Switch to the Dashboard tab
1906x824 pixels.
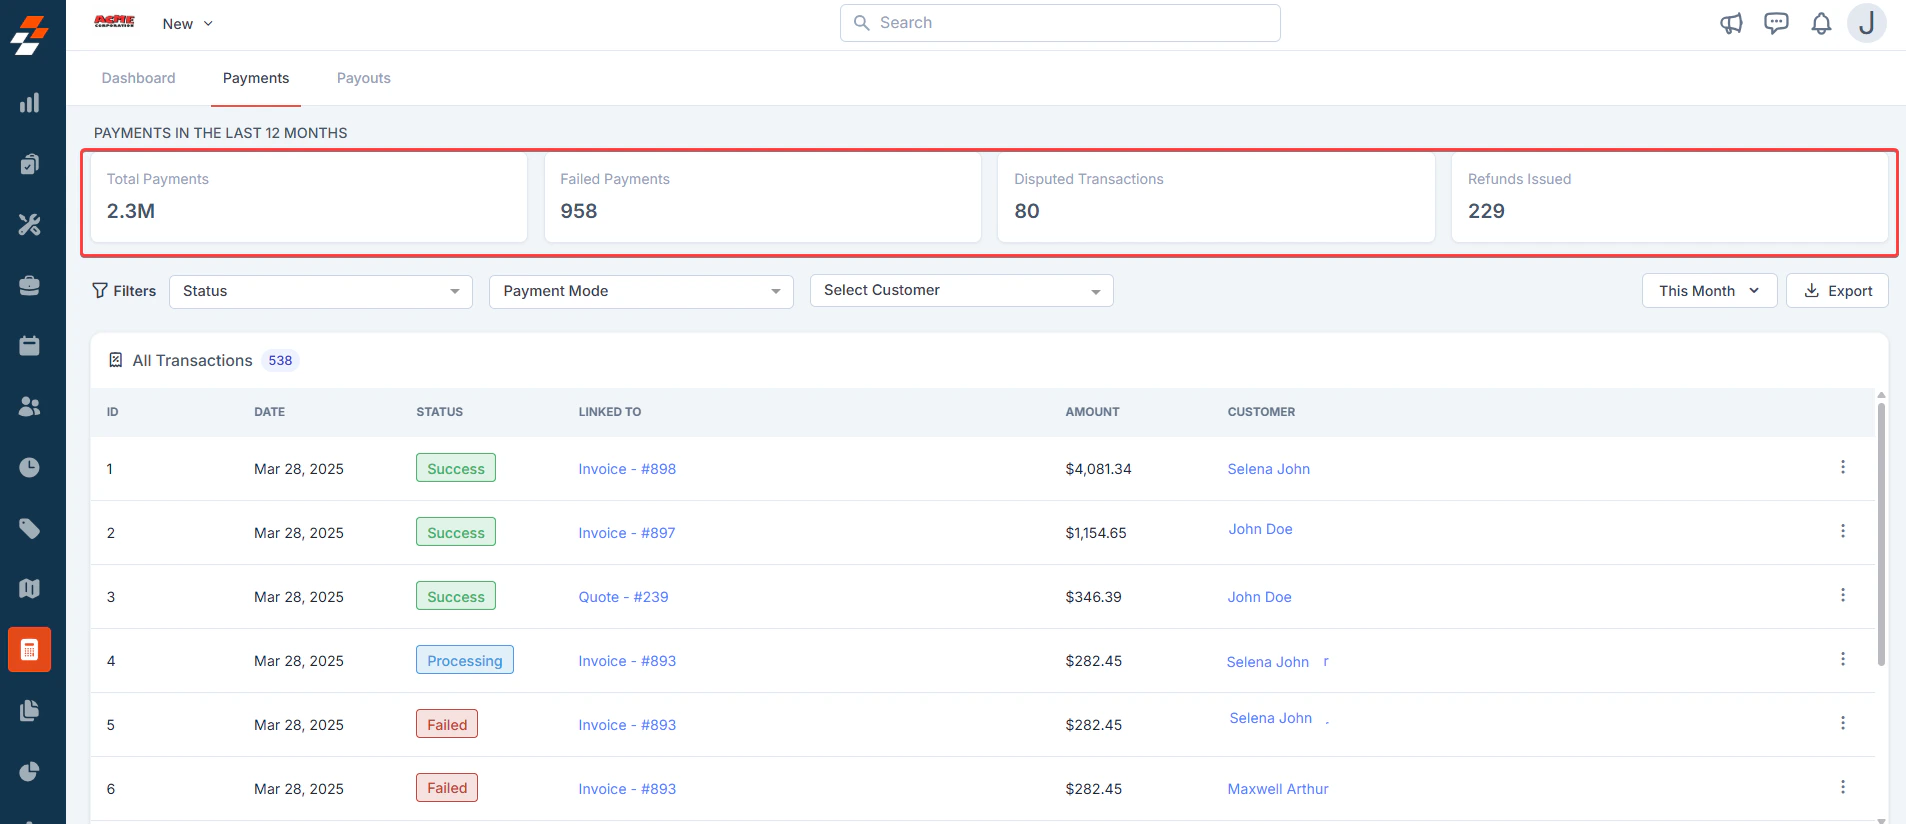point(138,78)
